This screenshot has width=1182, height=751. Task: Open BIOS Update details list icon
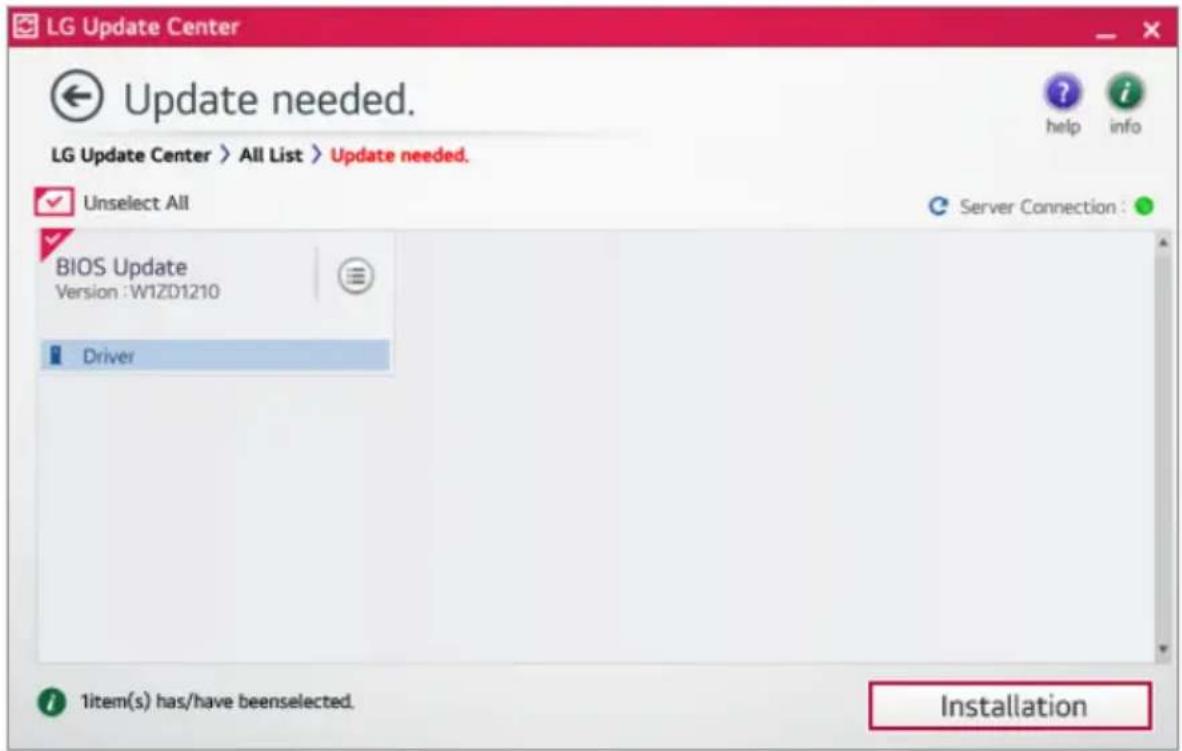point(355,276)
